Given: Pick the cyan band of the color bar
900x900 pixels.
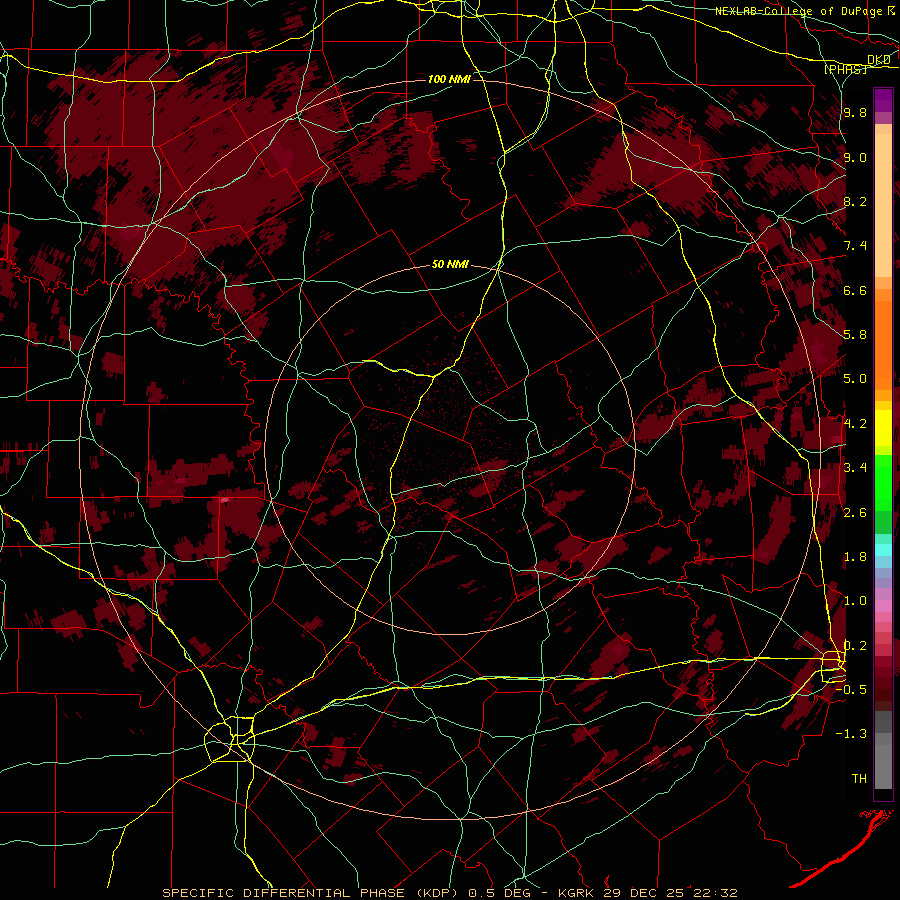Looking at the screenshot, I should pyautogui.click(x=883, y=550).
